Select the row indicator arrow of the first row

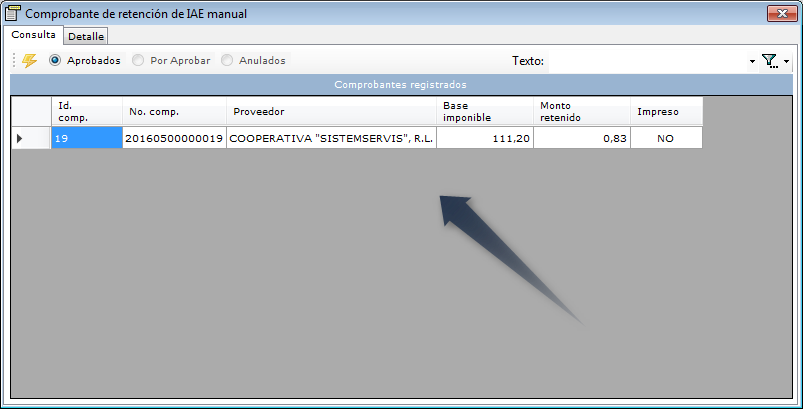coord(20,138)
